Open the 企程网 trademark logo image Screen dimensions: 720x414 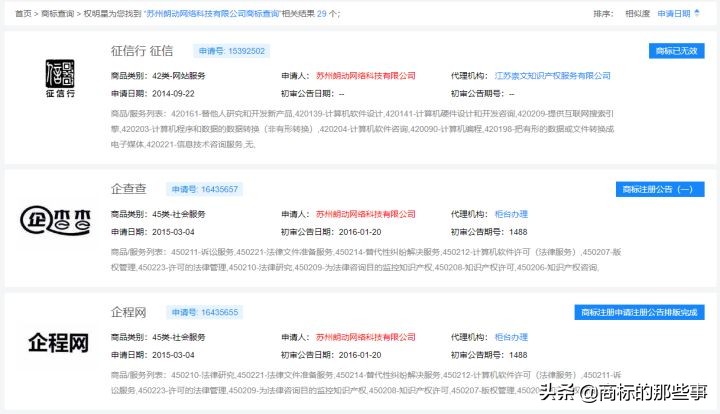coord(58,343)
